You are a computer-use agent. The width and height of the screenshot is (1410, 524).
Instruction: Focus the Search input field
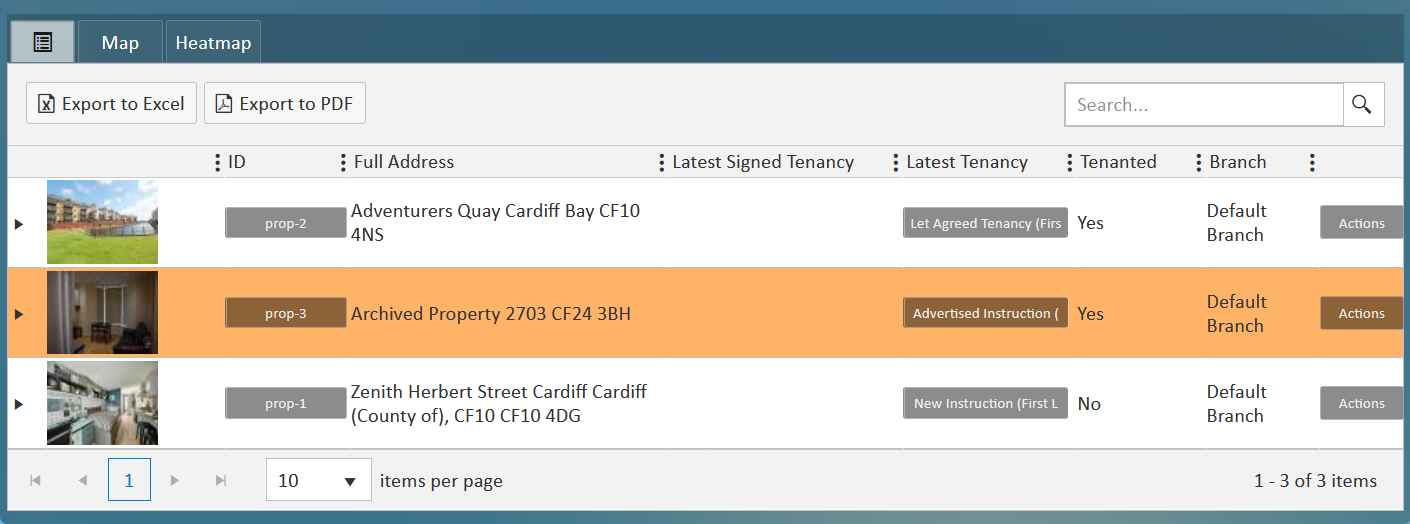pos(1203,104)
